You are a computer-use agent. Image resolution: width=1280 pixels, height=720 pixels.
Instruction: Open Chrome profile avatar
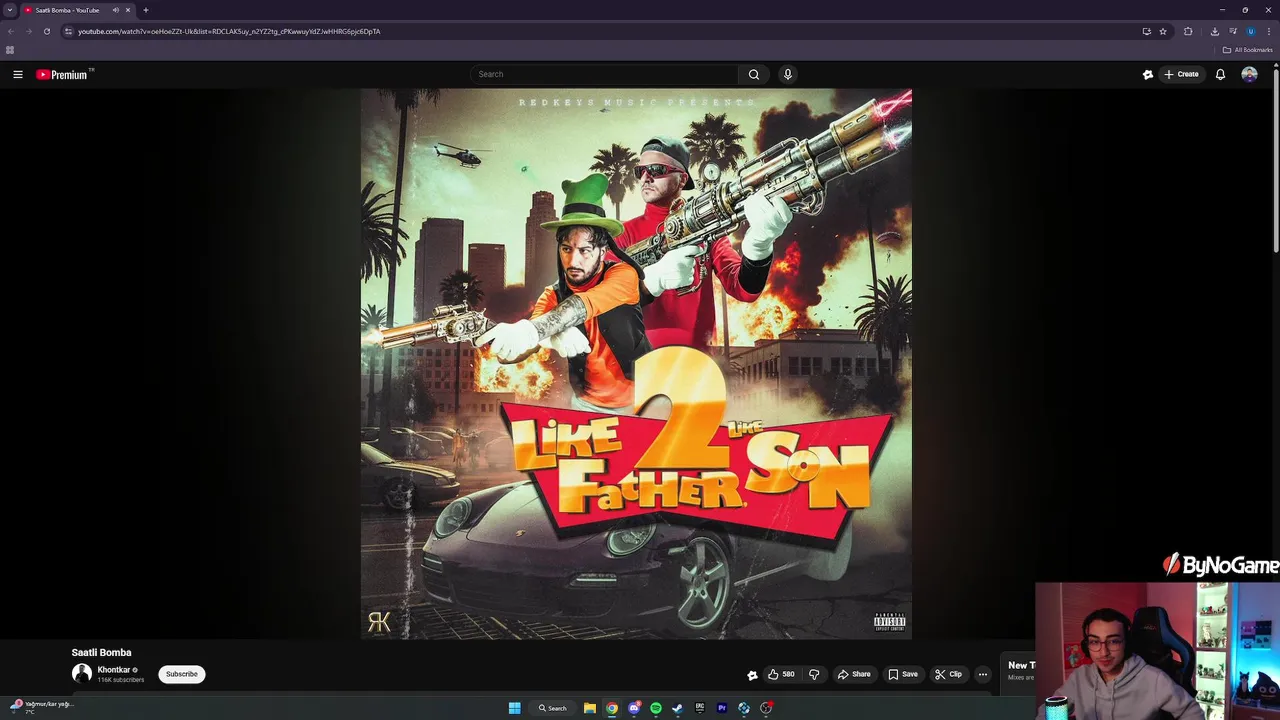tap(1250, 31)
